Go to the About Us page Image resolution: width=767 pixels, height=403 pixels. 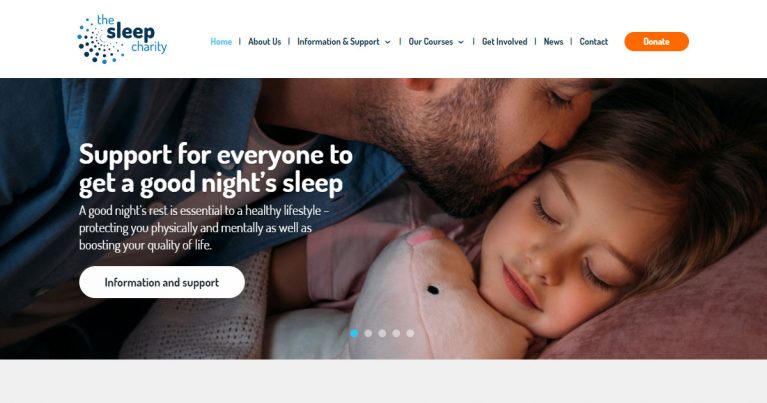[x=265, y=42]
